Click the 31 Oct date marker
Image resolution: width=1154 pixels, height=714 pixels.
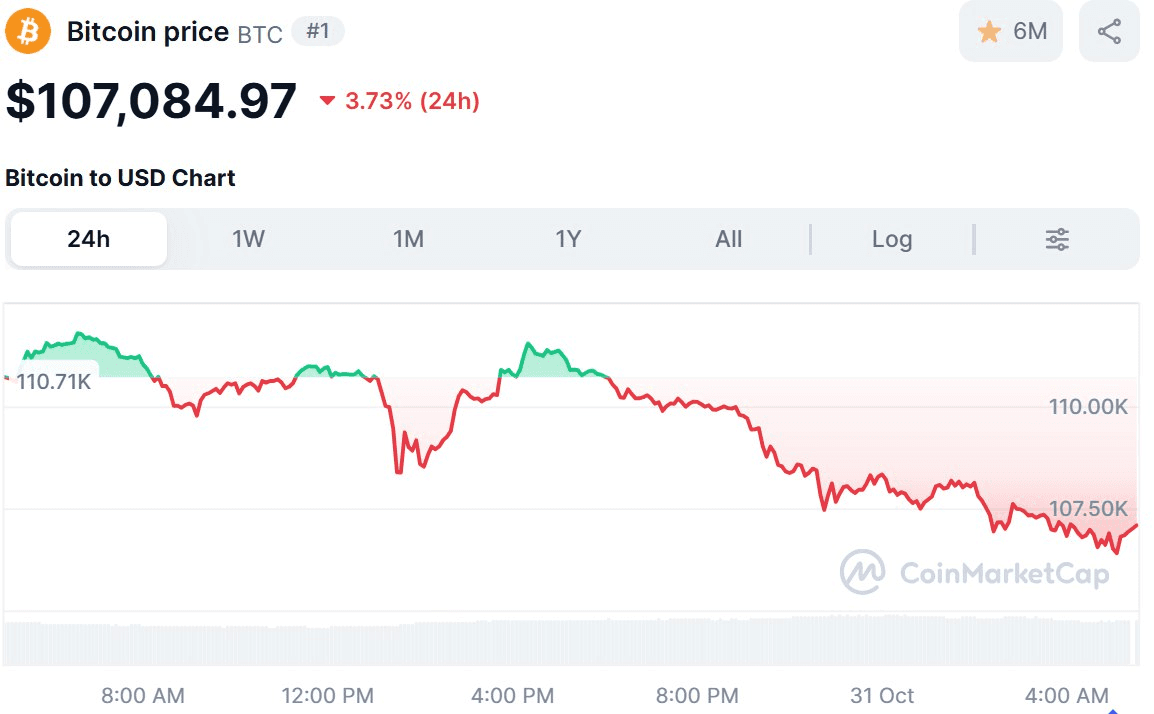point(882,695)
